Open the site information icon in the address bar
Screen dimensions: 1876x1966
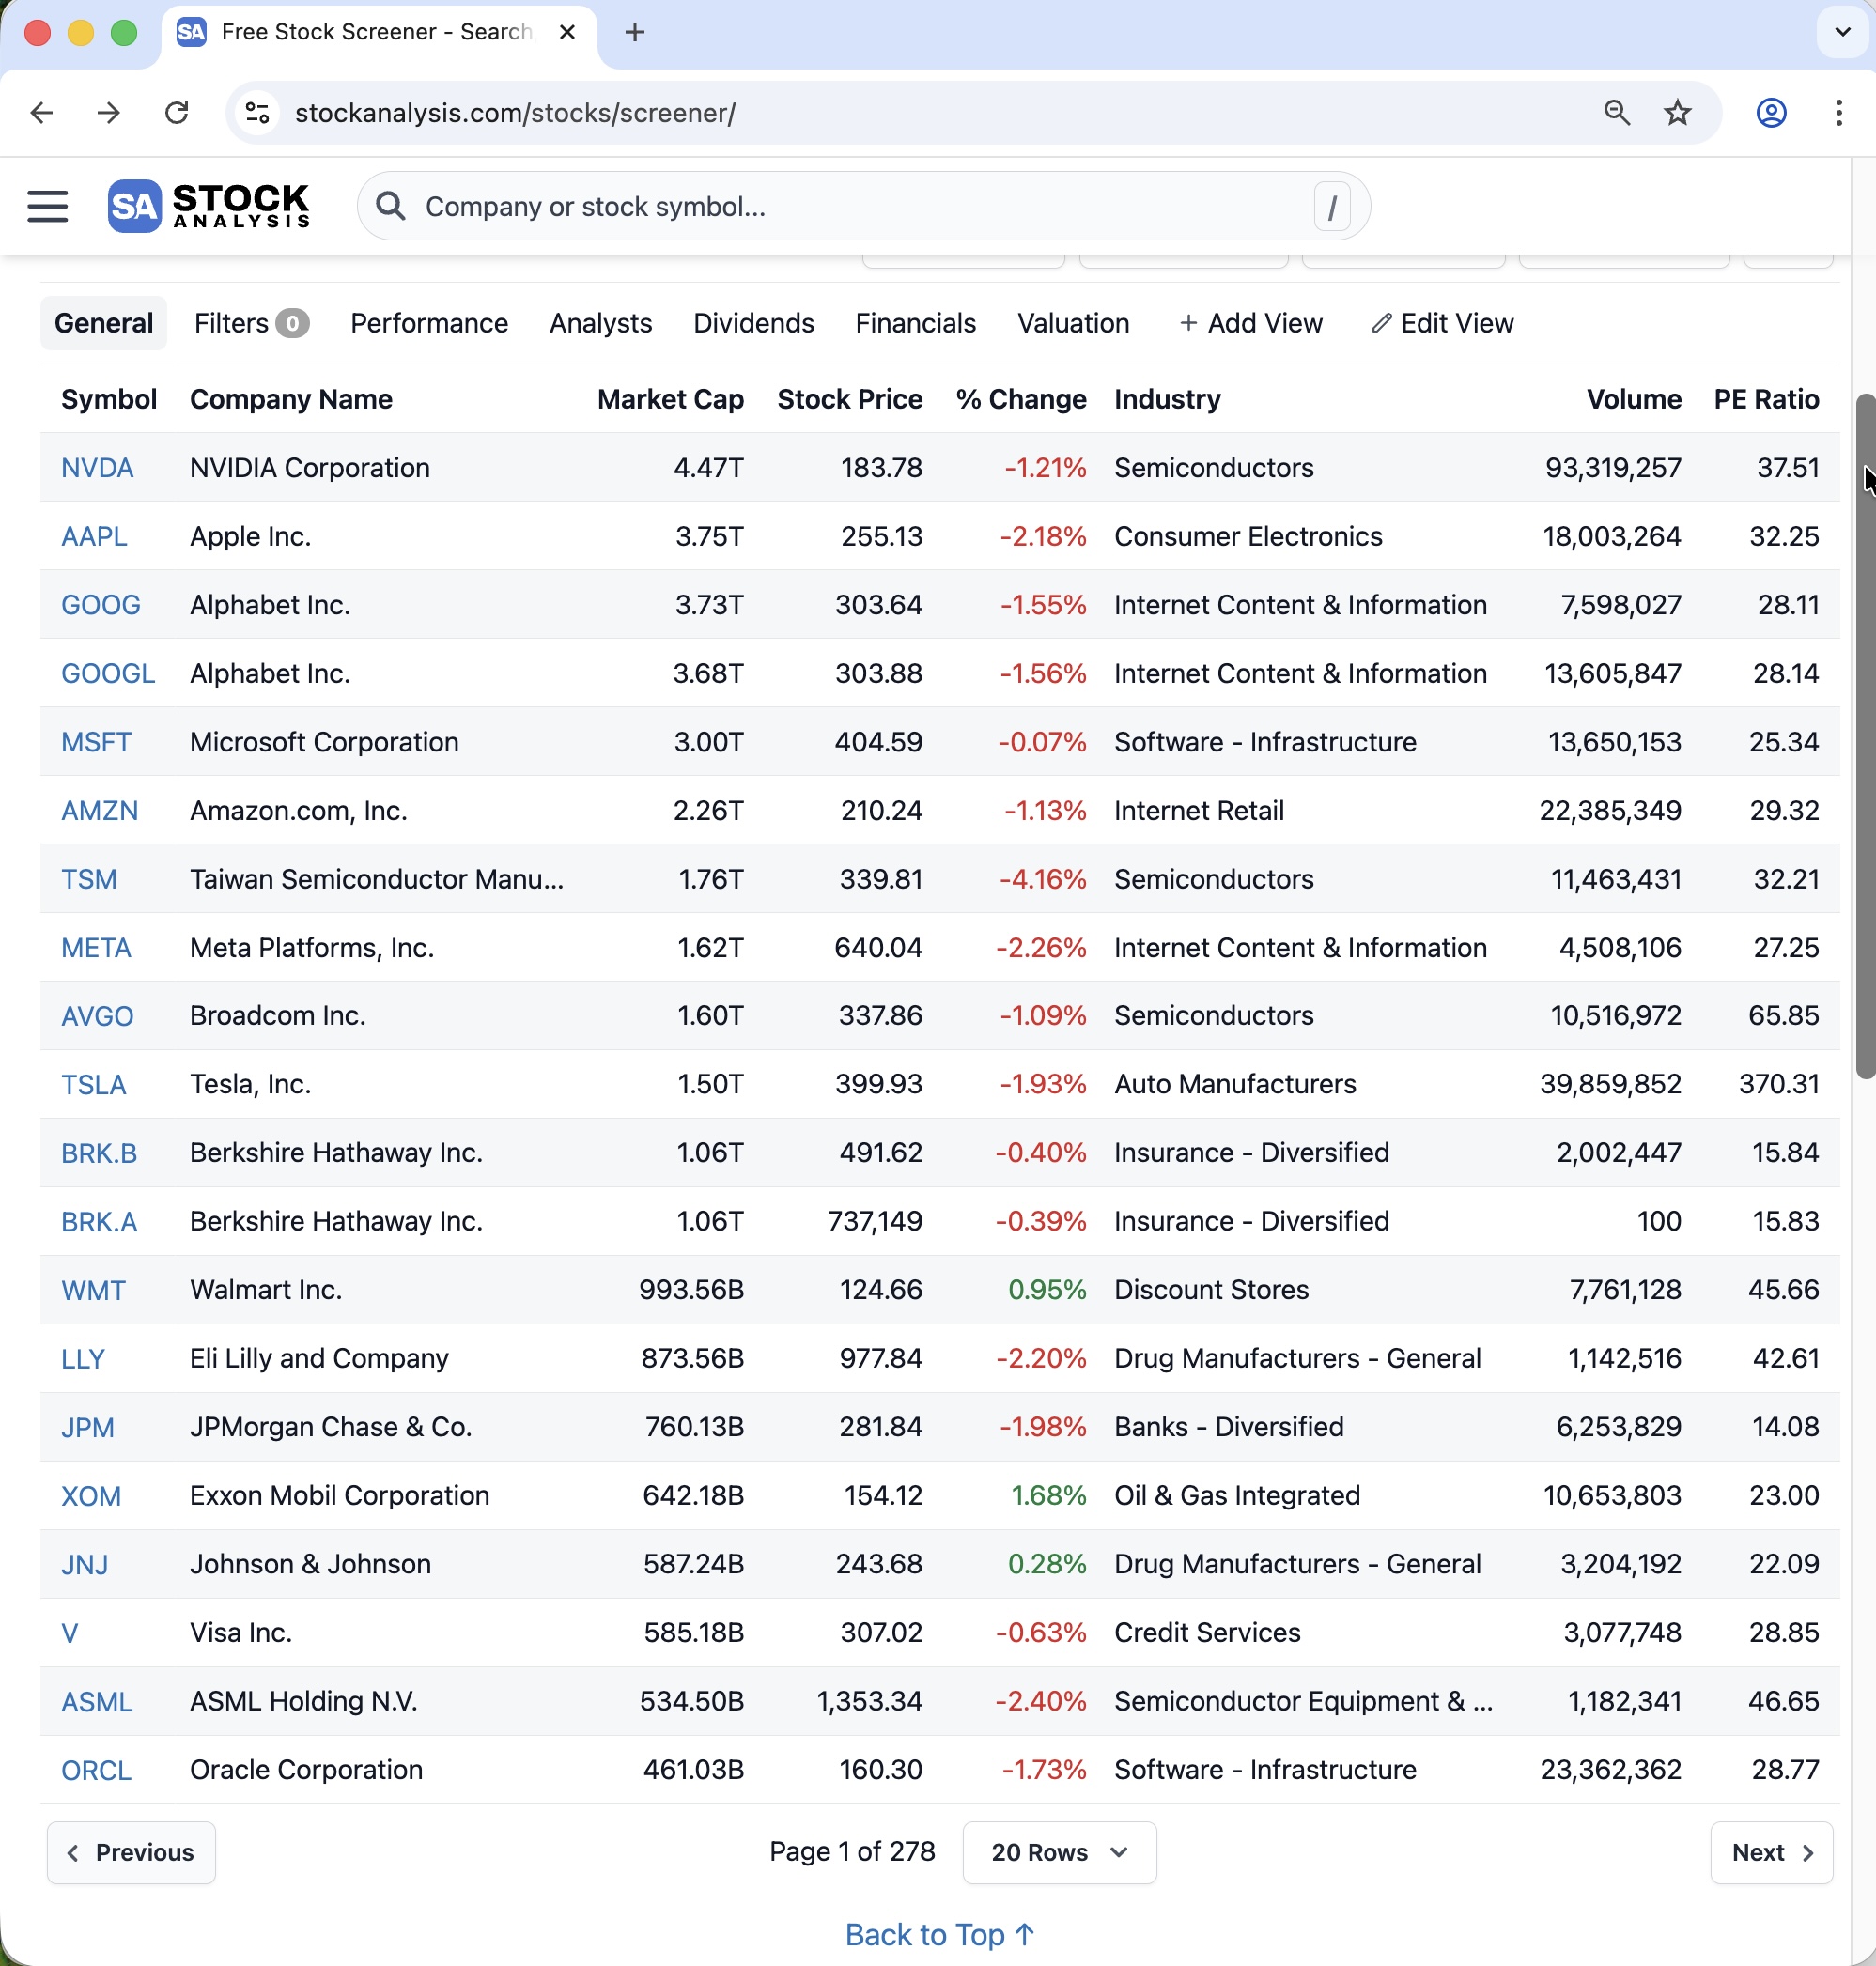pyautogui.click(x=258, y=113)
